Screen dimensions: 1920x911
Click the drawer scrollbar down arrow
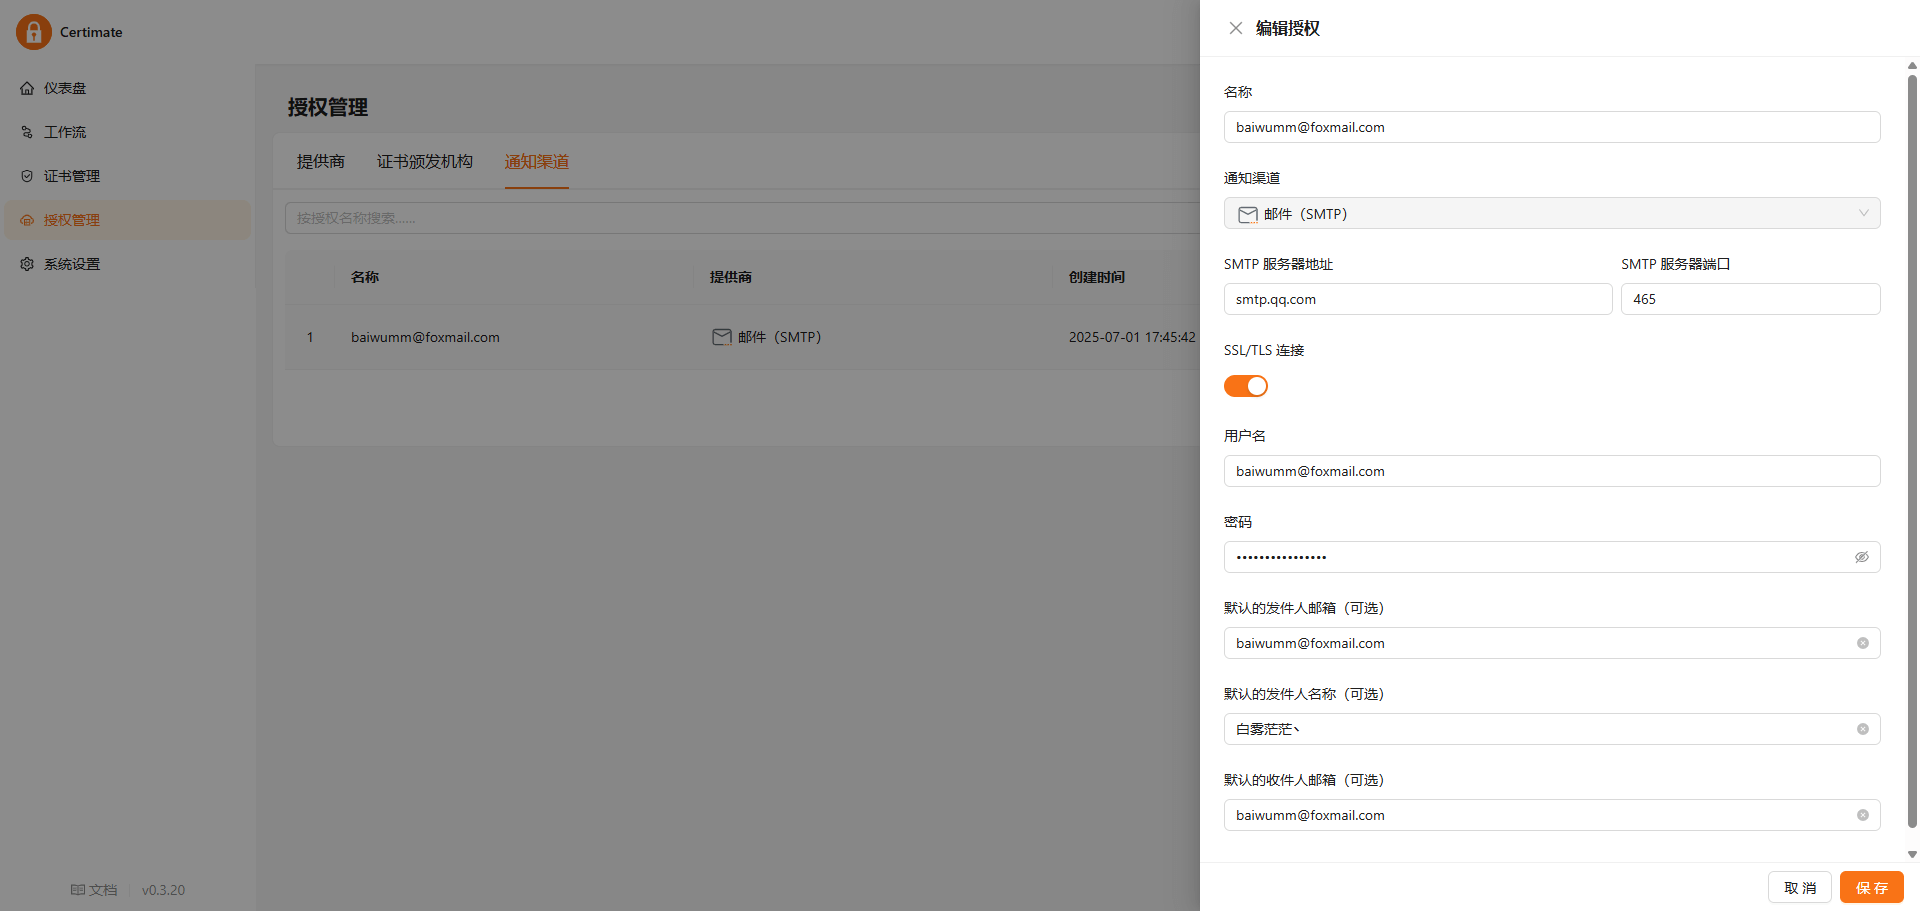tap(1912, 855)
